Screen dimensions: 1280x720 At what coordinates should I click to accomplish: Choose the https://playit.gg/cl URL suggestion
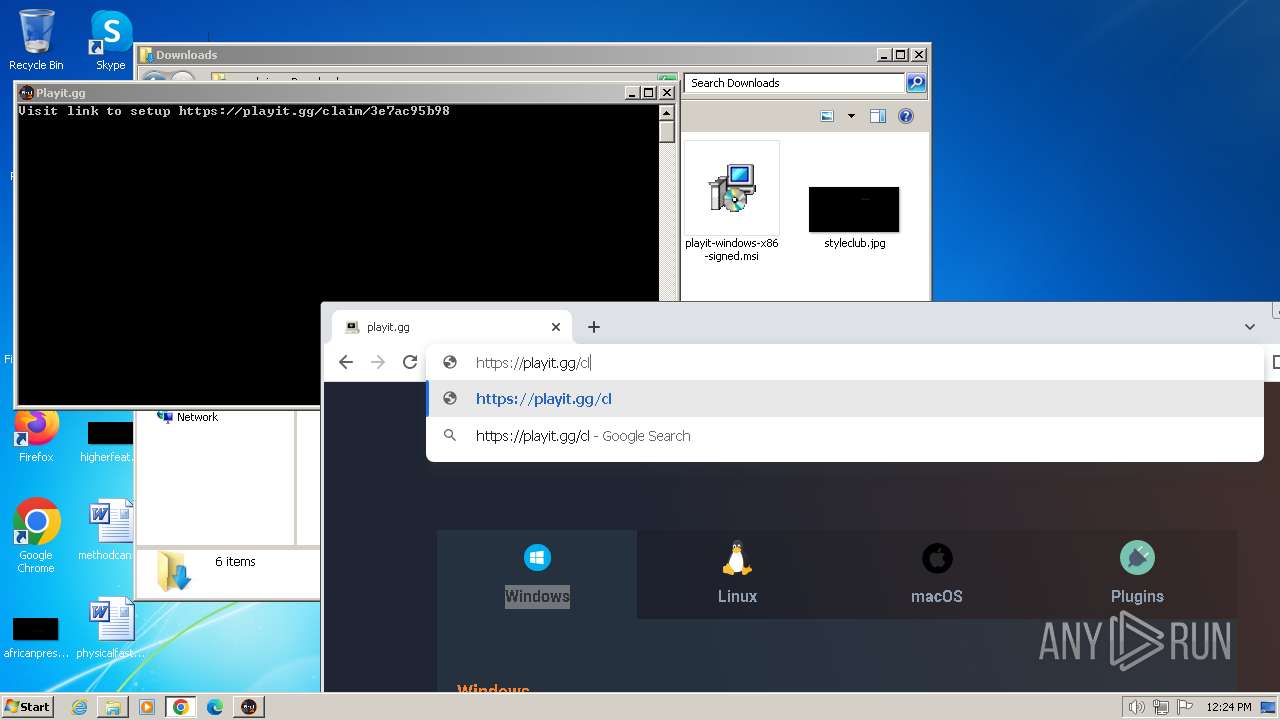click(845, 399)
